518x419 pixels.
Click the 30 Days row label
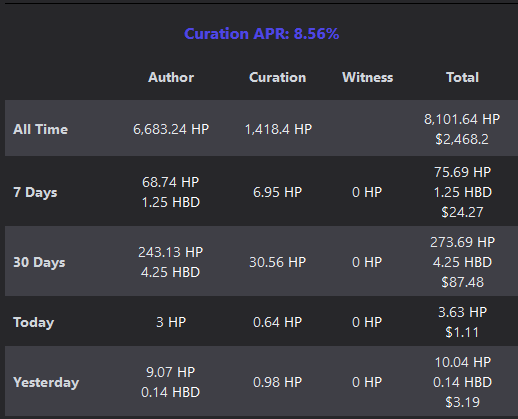point(39,263)
